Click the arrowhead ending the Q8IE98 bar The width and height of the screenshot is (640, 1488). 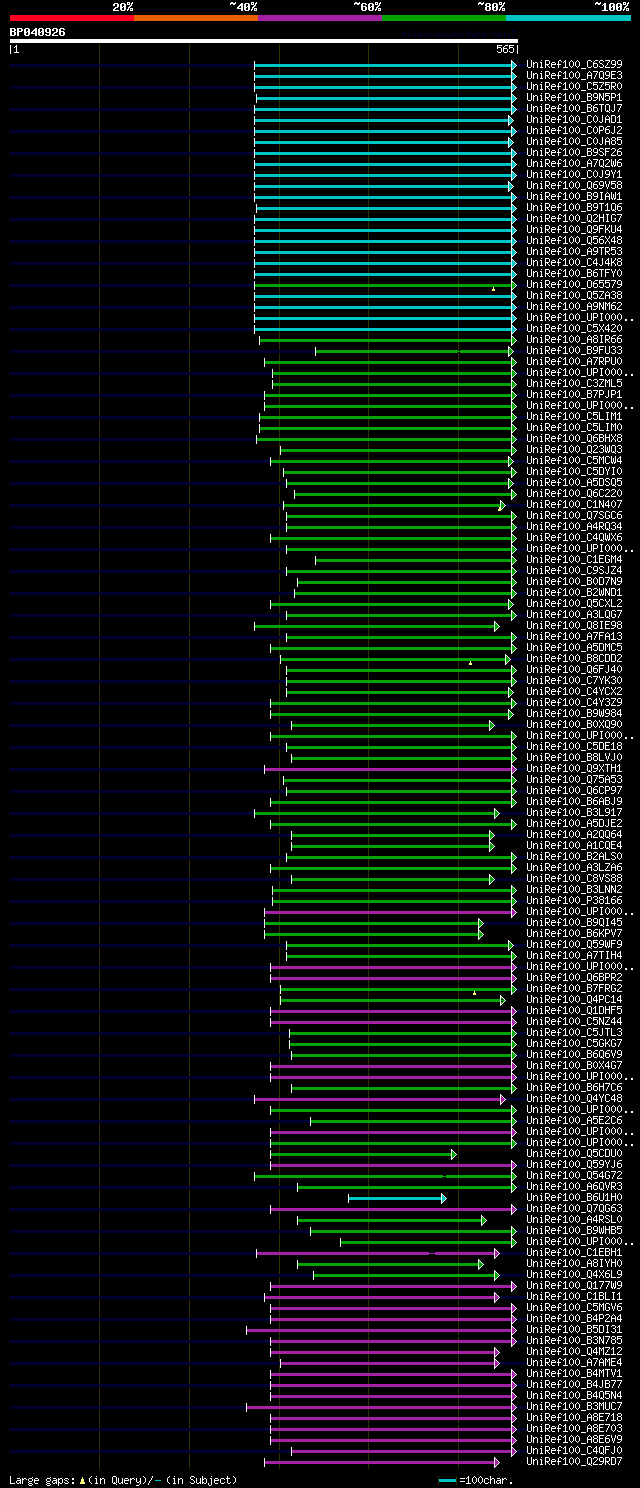coord(496,625)
